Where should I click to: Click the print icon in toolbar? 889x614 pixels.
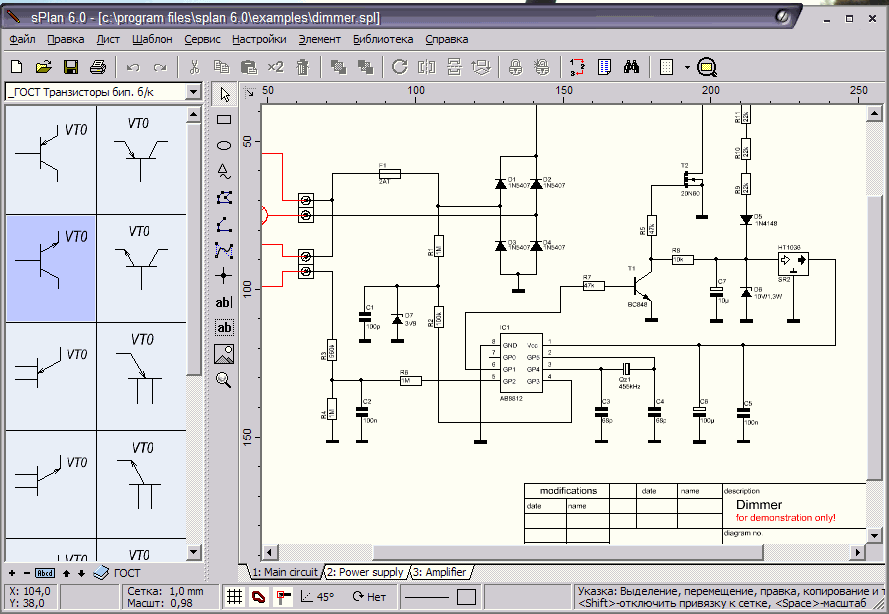[98, 67]
